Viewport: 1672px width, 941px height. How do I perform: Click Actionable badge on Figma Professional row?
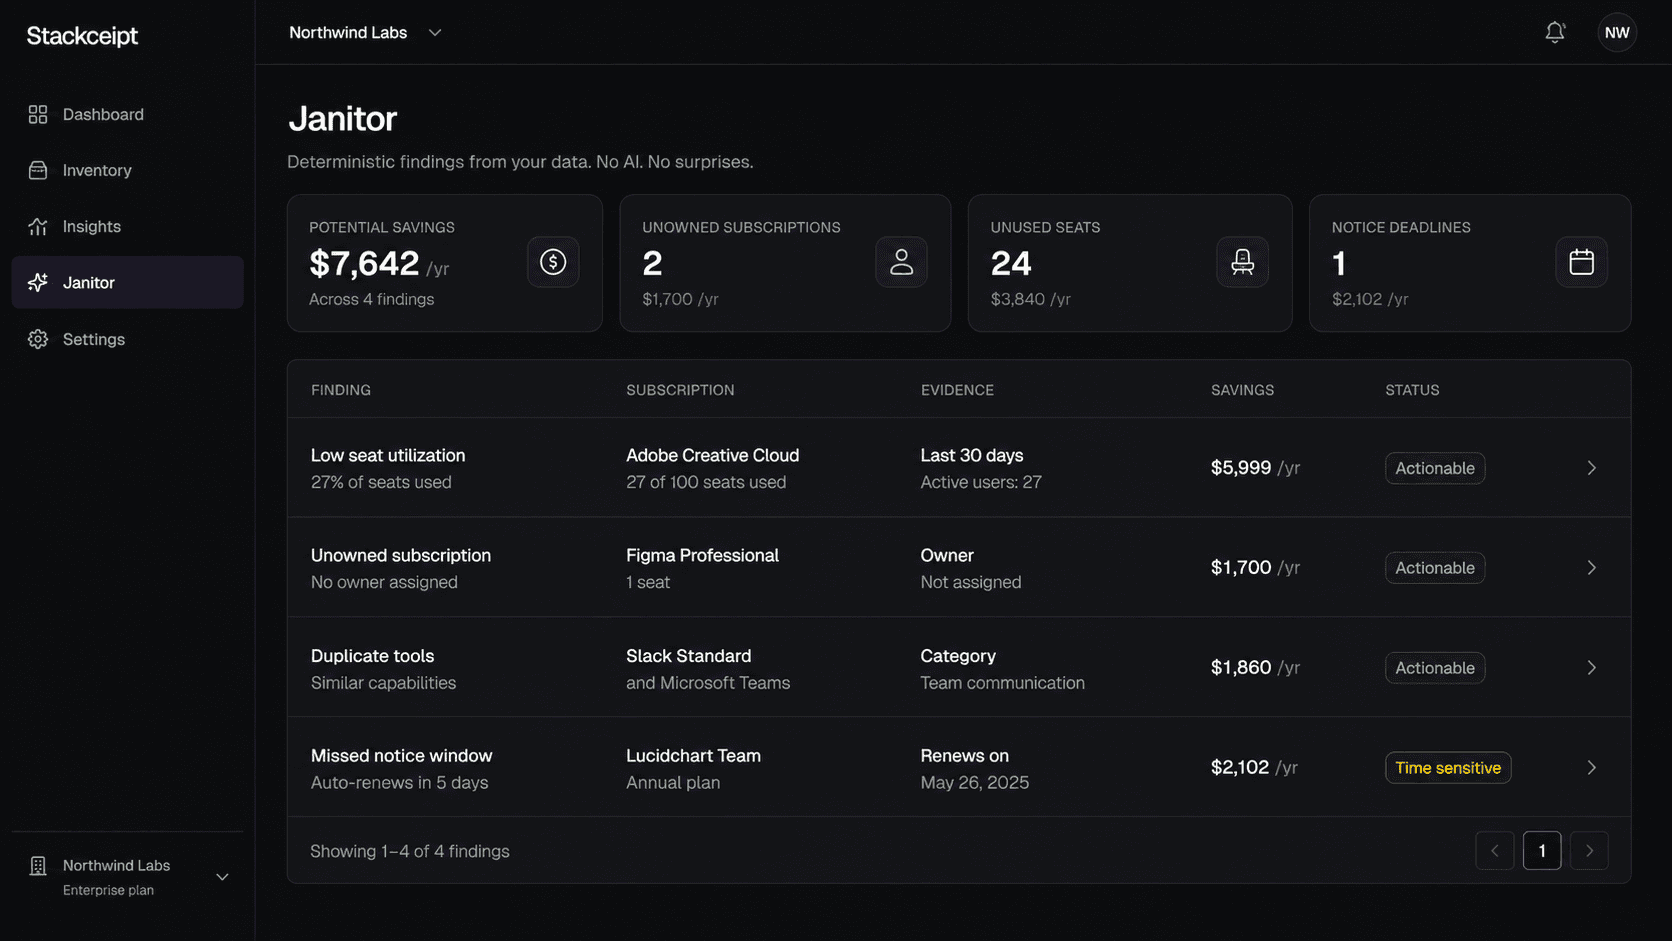1434,568
